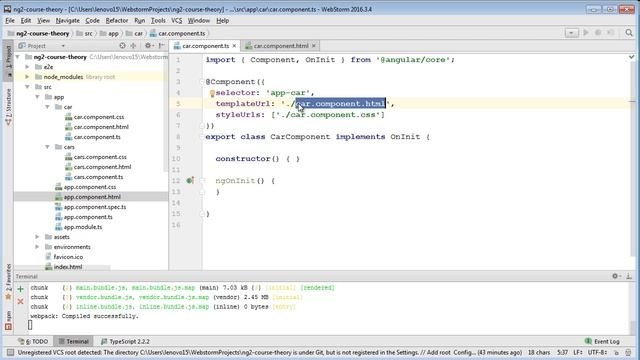Select the car.component.ts editor tab
The width and height of the screenshot is (640, 360).
tap(205, 46)
